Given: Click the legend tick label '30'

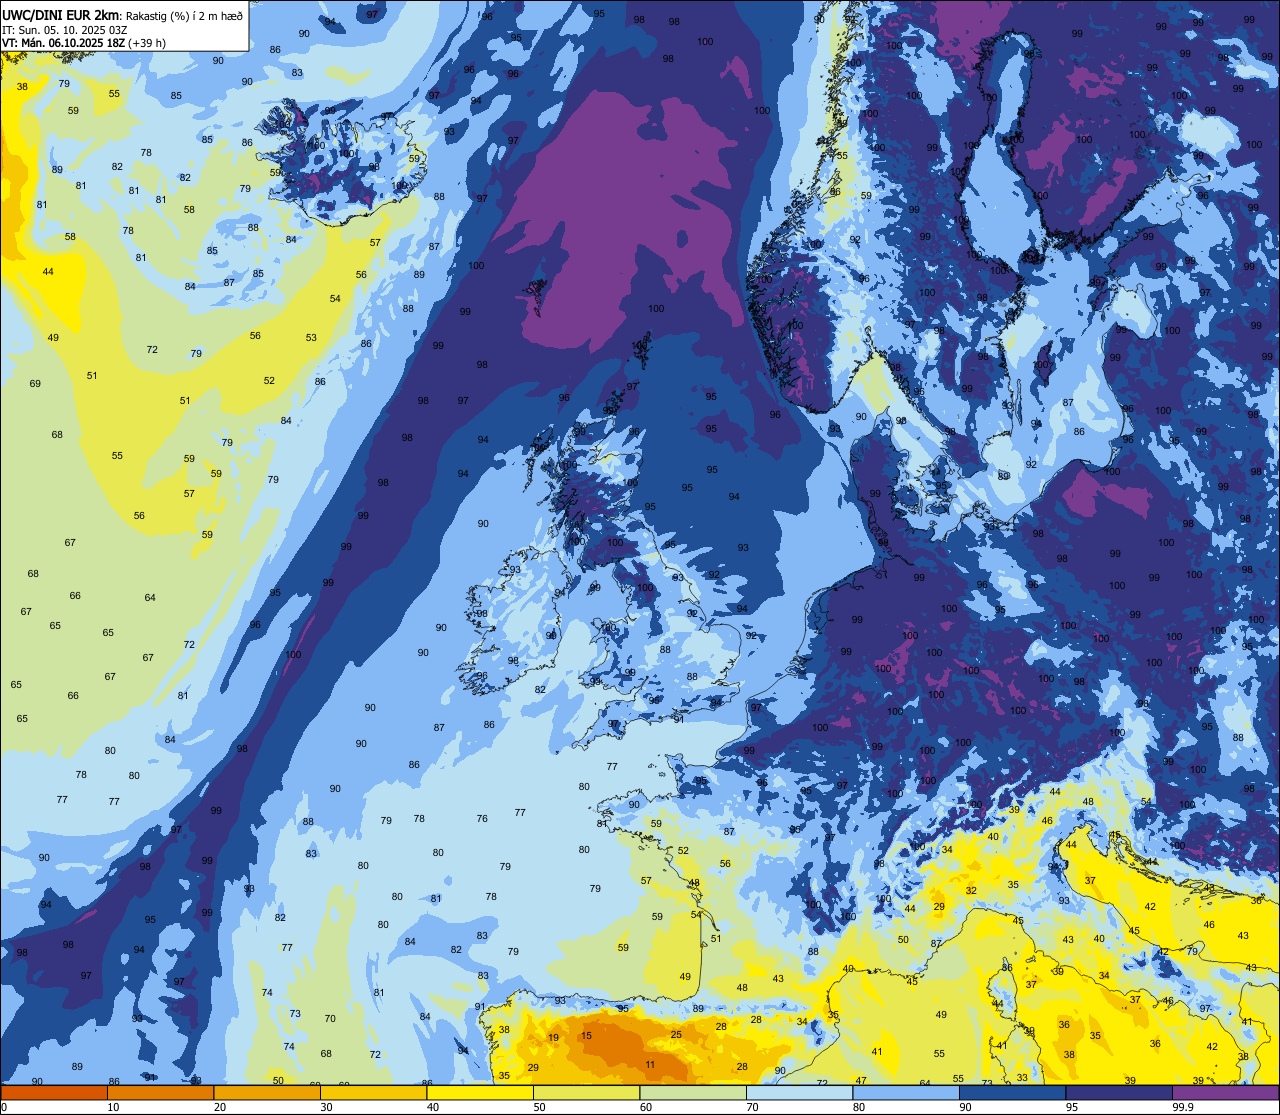Looking at the screenshot, I should click(x=326, y=1107).
